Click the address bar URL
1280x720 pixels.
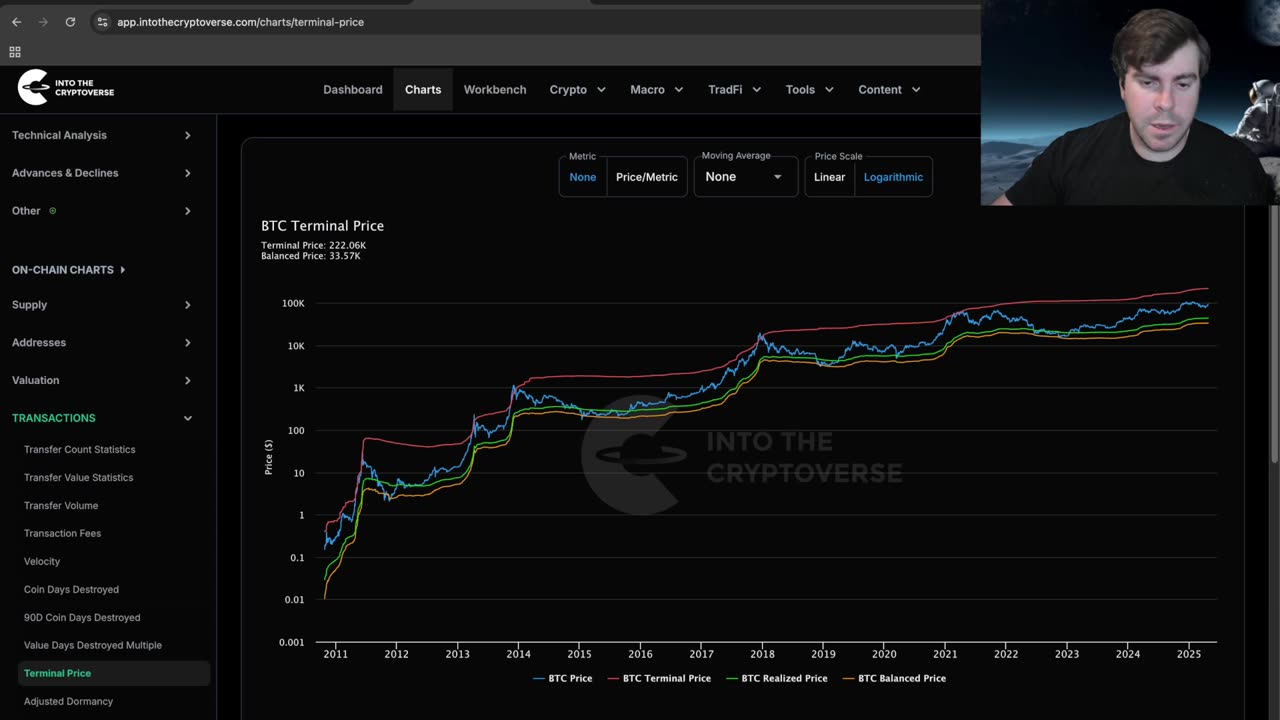point(240,22)
